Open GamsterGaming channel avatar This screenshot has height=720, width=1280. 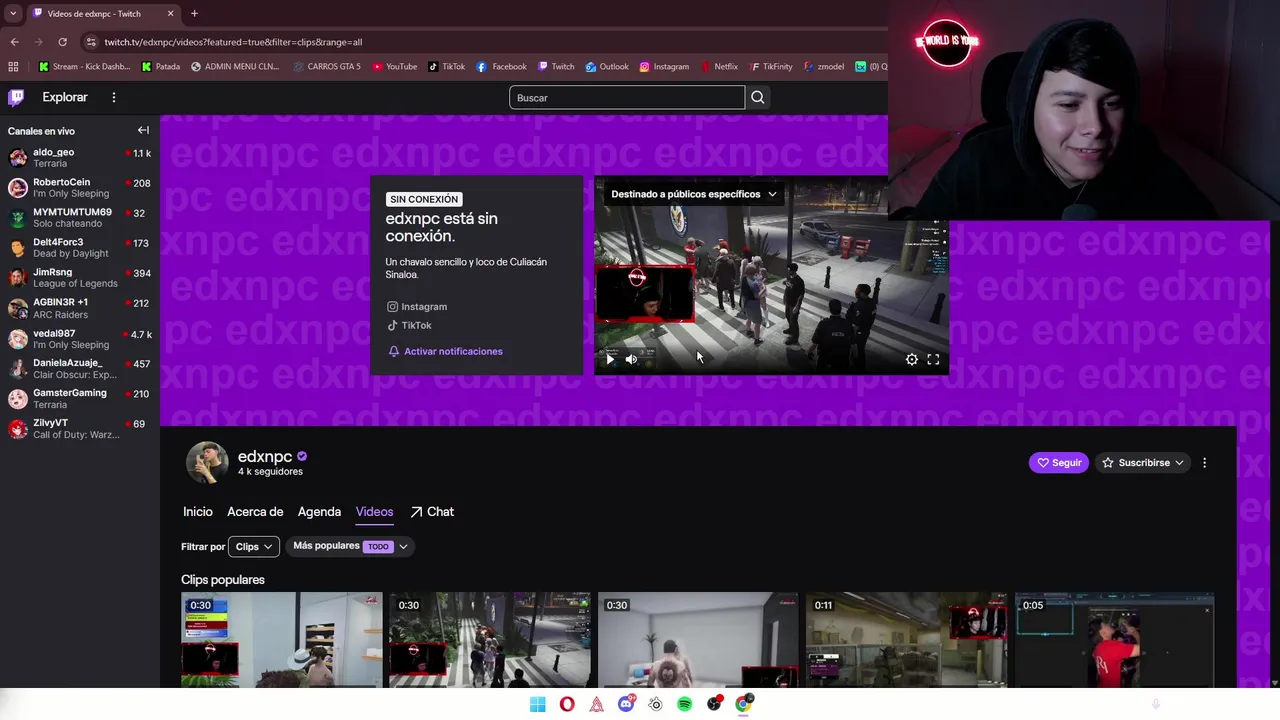pyautogui.click(x=17, y=398)
